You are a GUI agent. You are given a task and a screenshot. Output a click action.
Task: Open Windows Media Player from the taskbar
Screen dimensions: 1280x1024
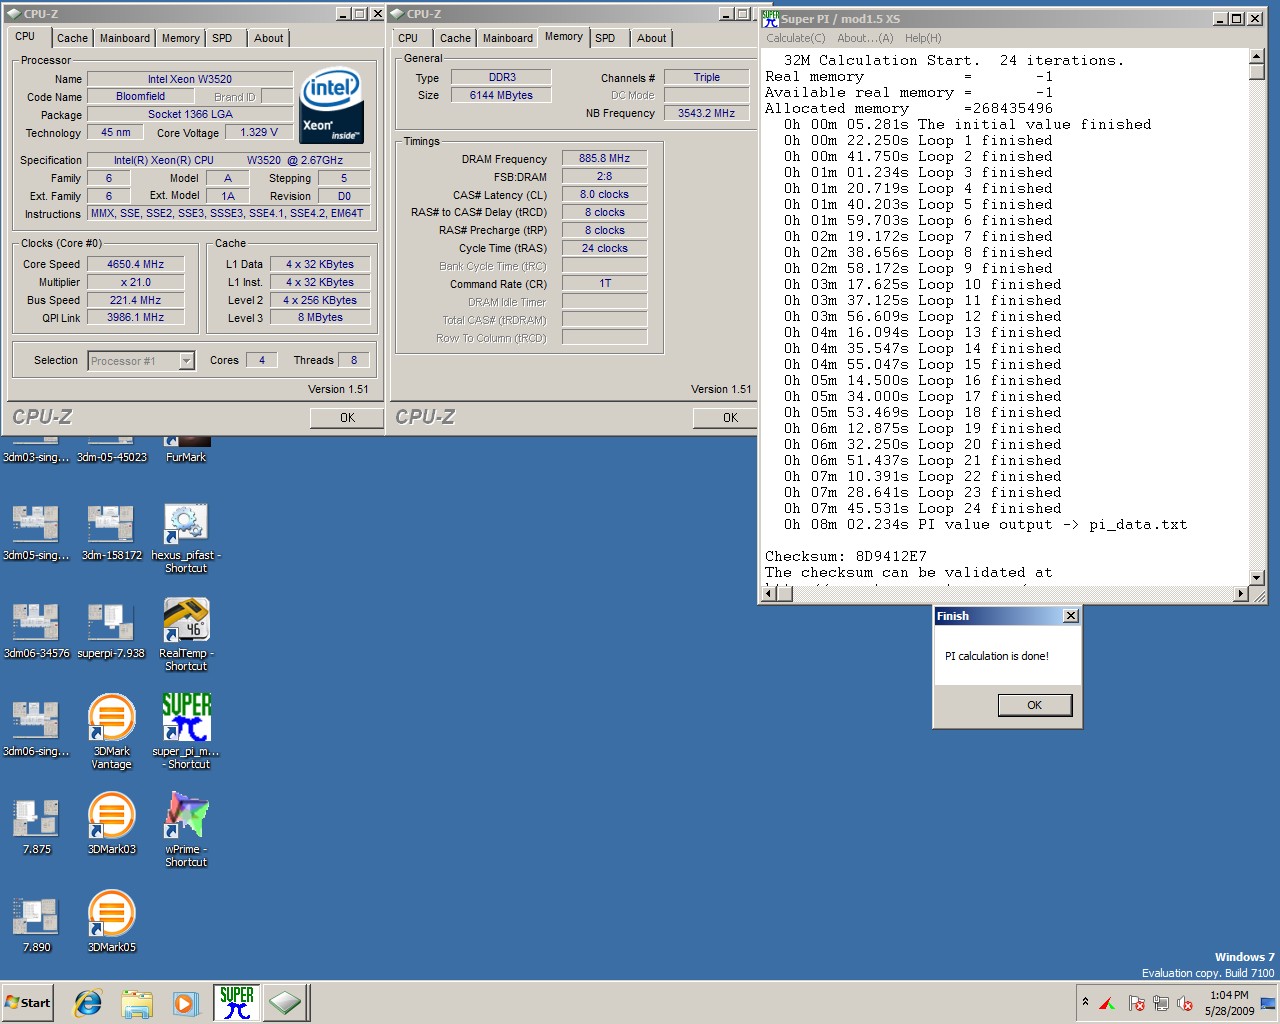point(185,1003)
